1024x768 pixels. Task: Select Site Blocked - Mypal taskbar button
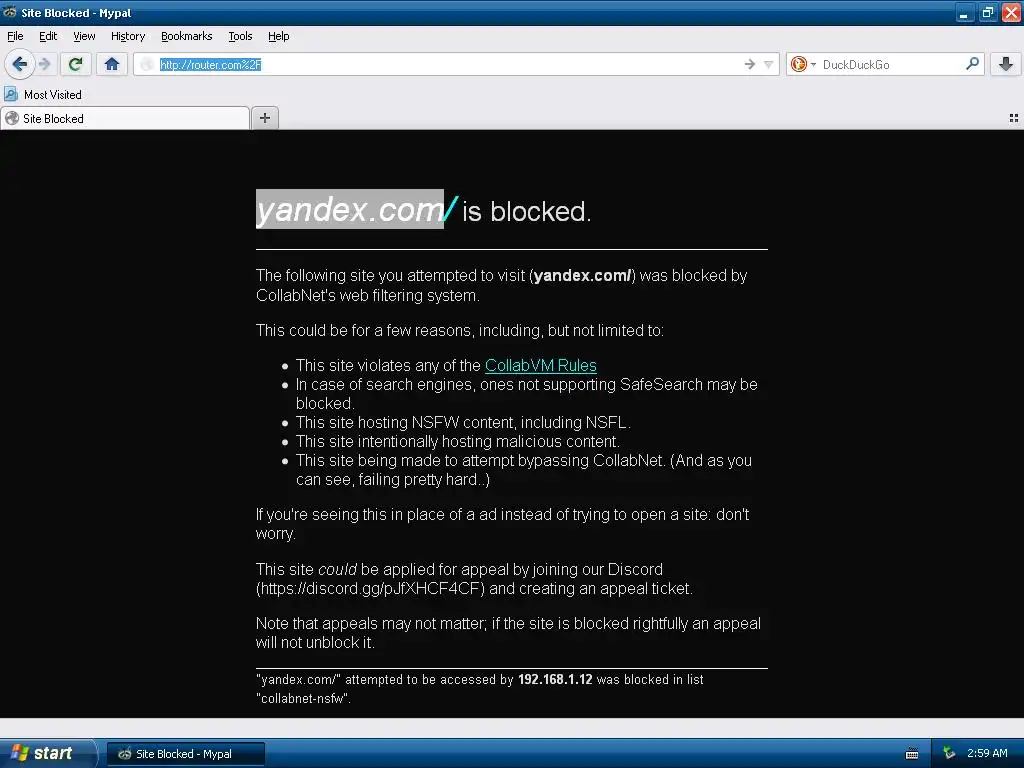tap(185, 754)
